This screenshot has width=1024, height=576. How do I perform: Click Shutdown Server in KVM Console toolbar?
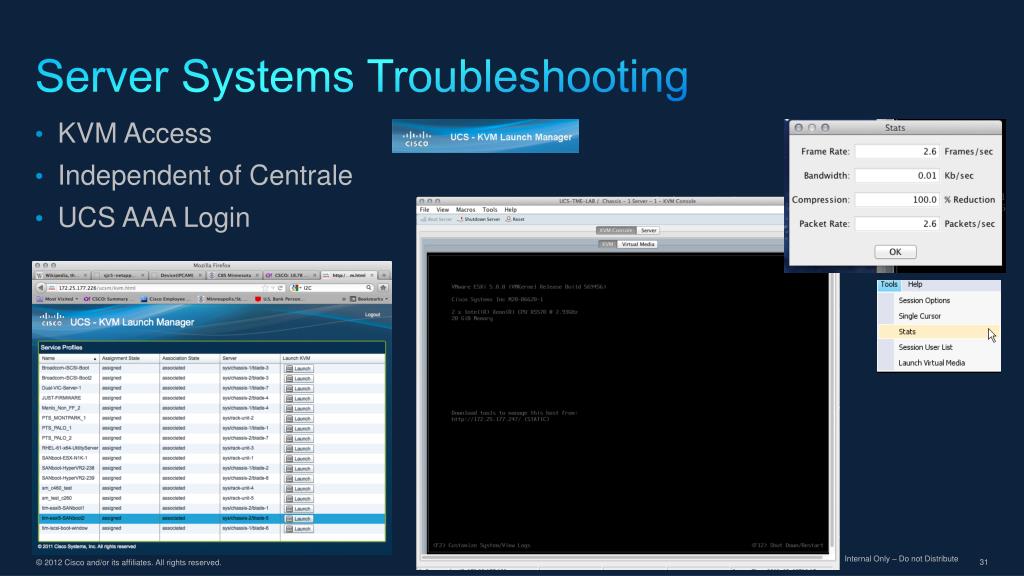(479, 219)
